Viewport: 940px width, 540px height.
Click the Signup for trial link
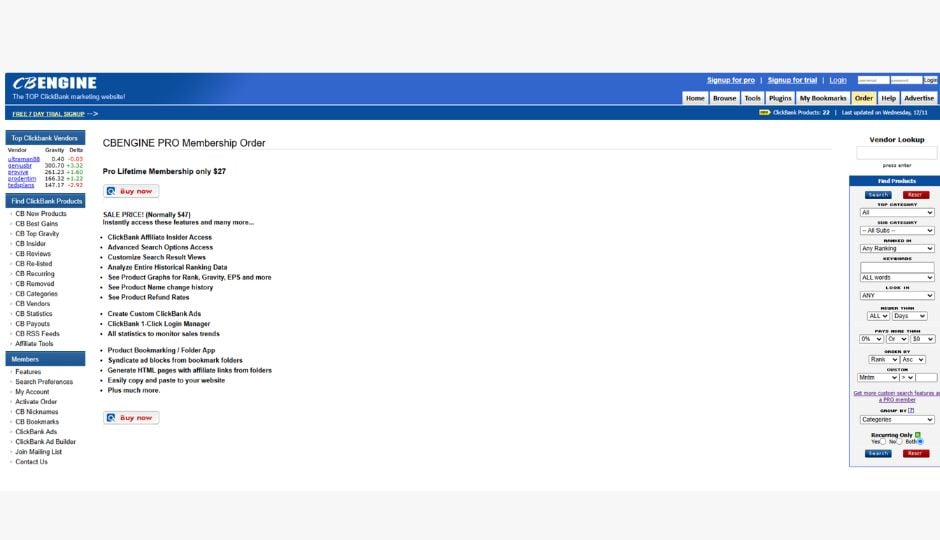click(x=792, y=80)
